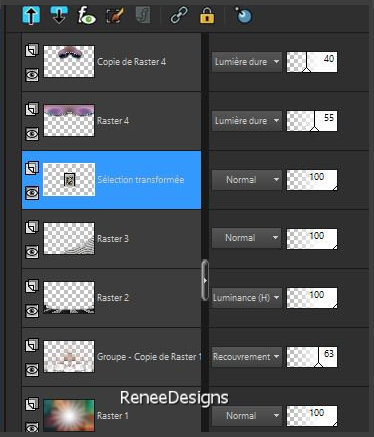The image size is (374, 437).
Task: Click the Sélection transformée layer thumbnail
Action: [x=69, y=180]
